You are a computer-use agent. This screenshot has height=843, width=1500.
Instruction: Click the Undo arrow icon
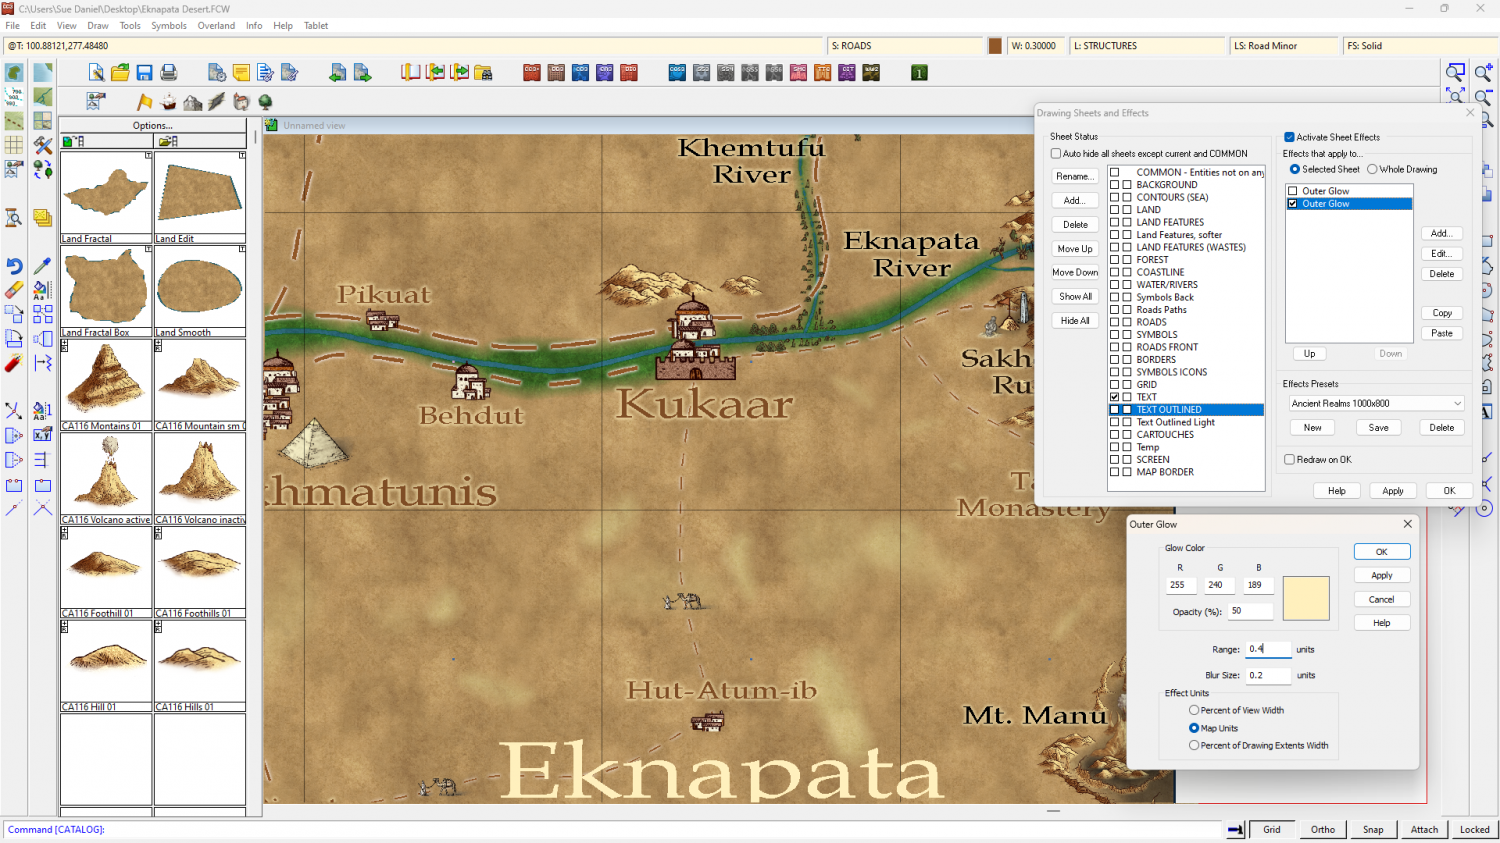(x=14, y=266)
